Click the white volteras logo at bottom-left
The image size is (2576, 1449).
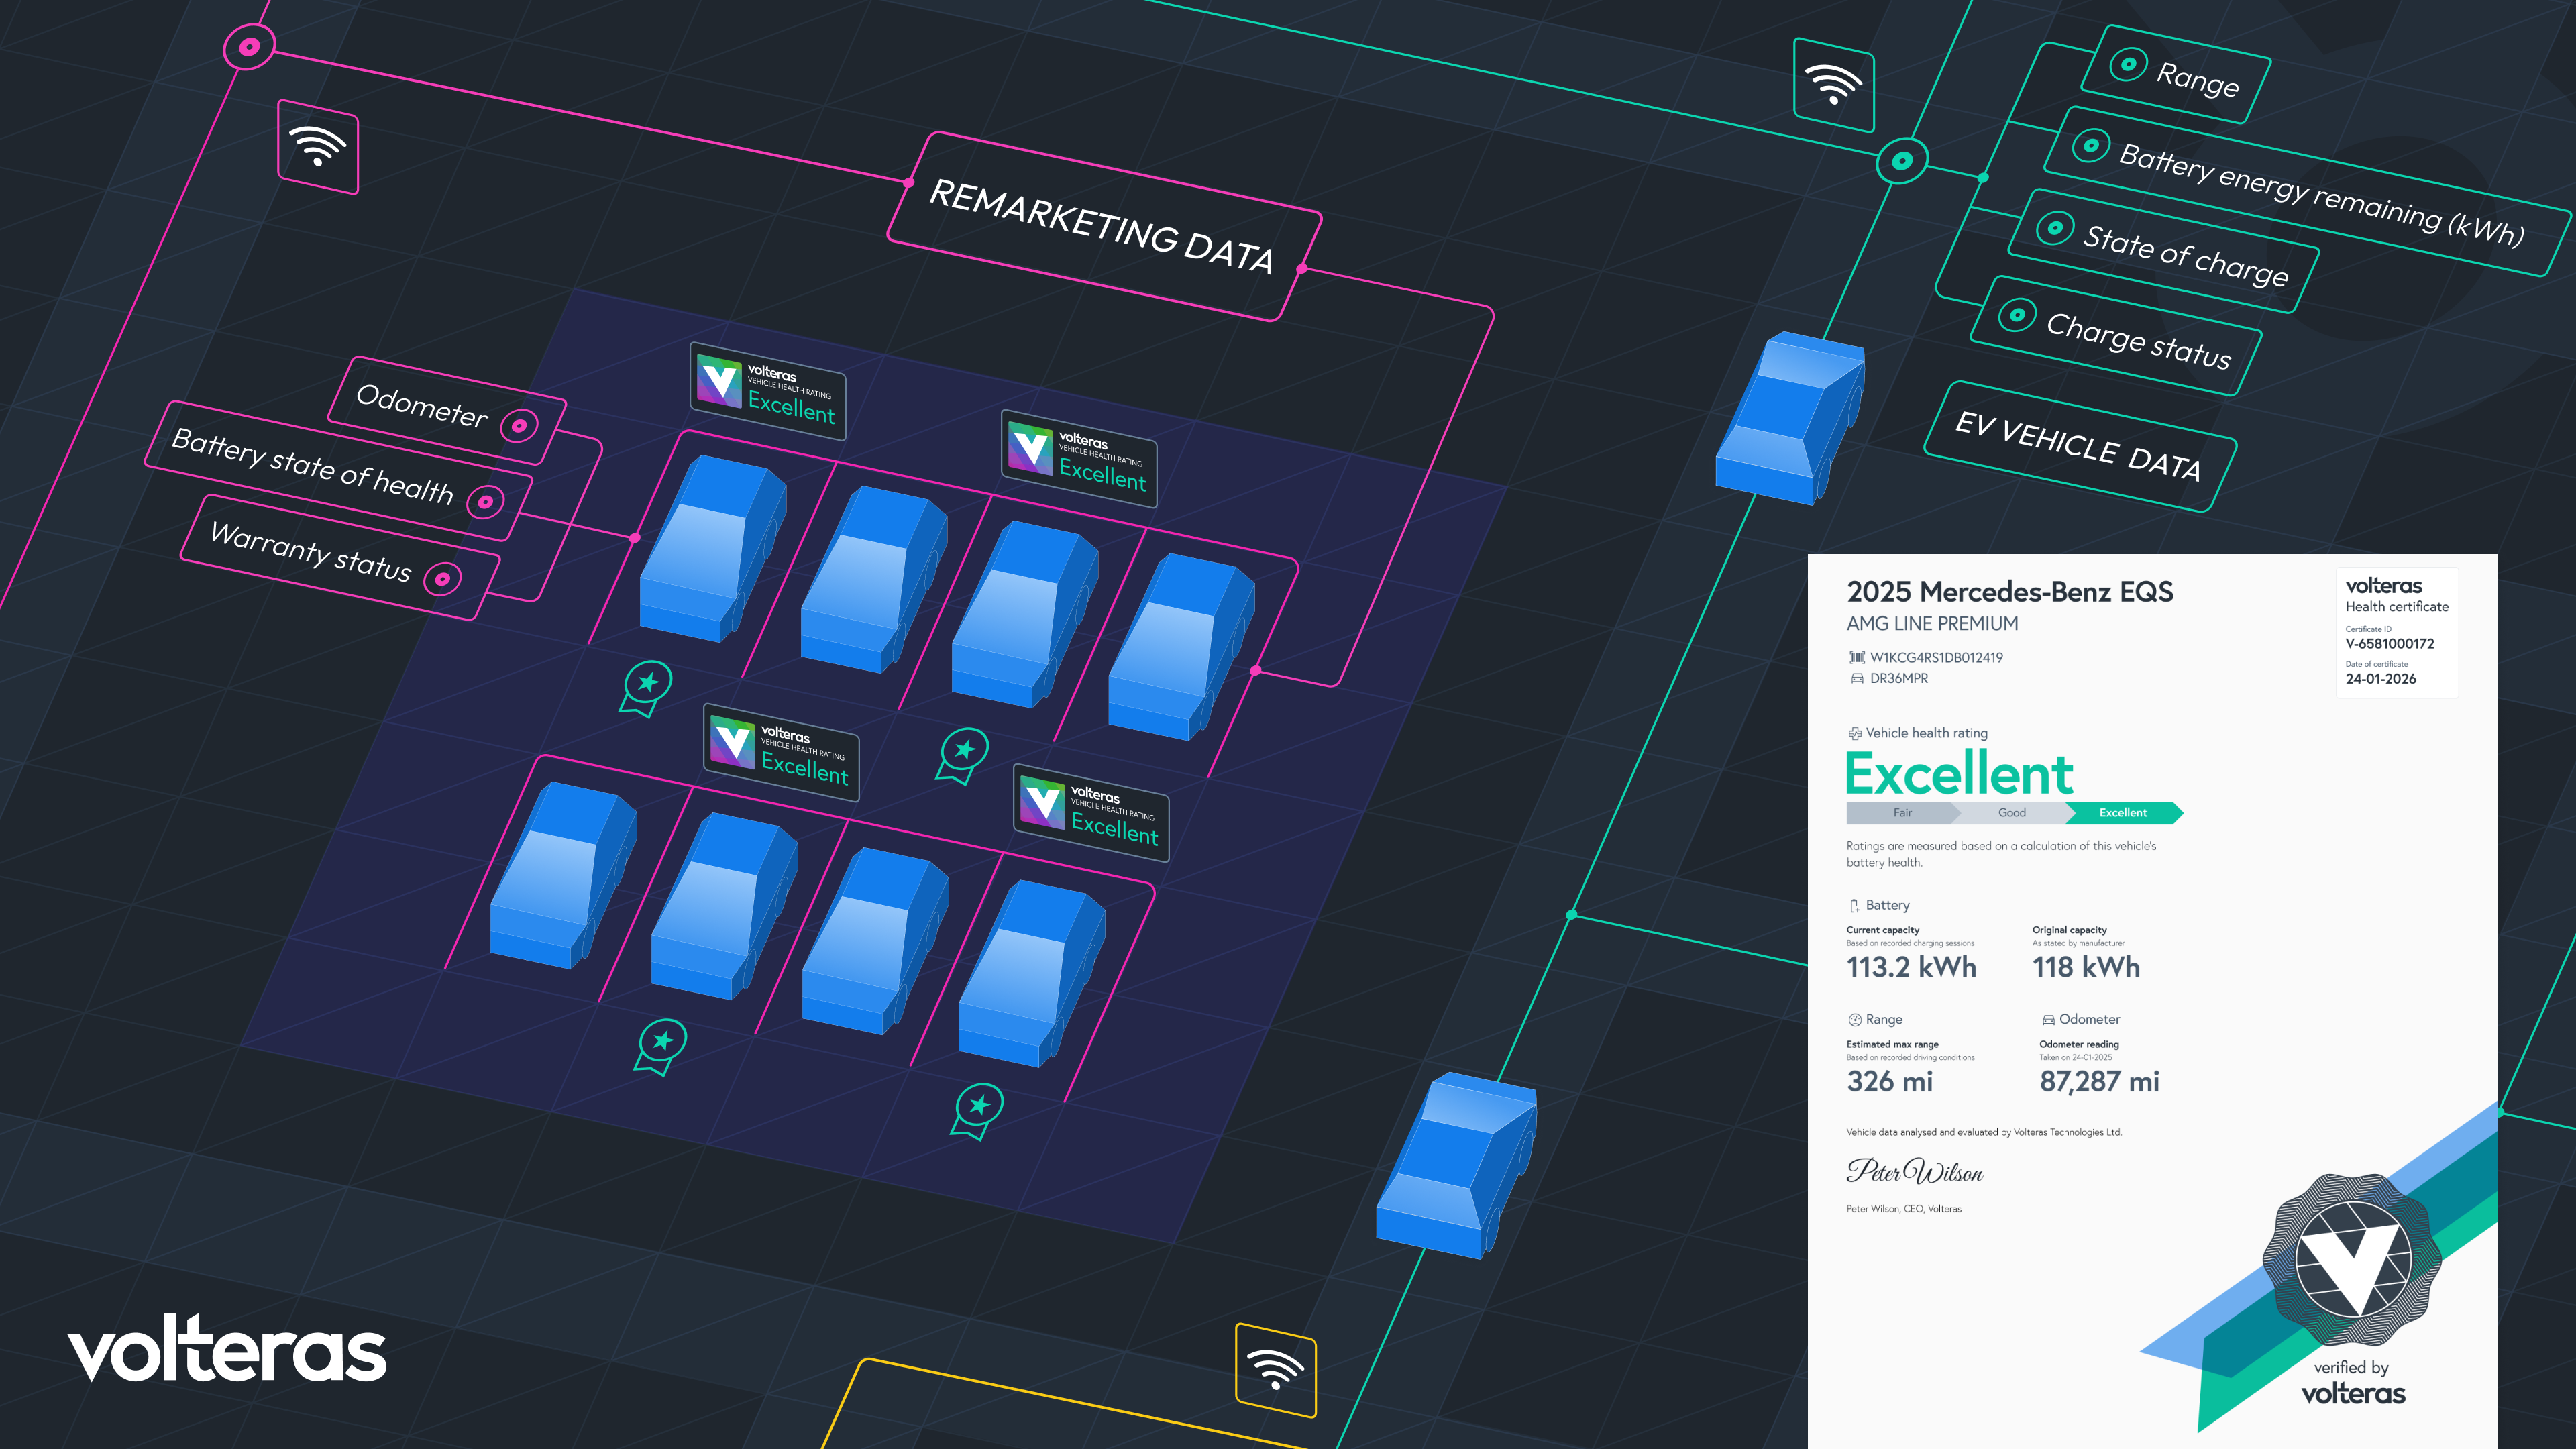227,1348
